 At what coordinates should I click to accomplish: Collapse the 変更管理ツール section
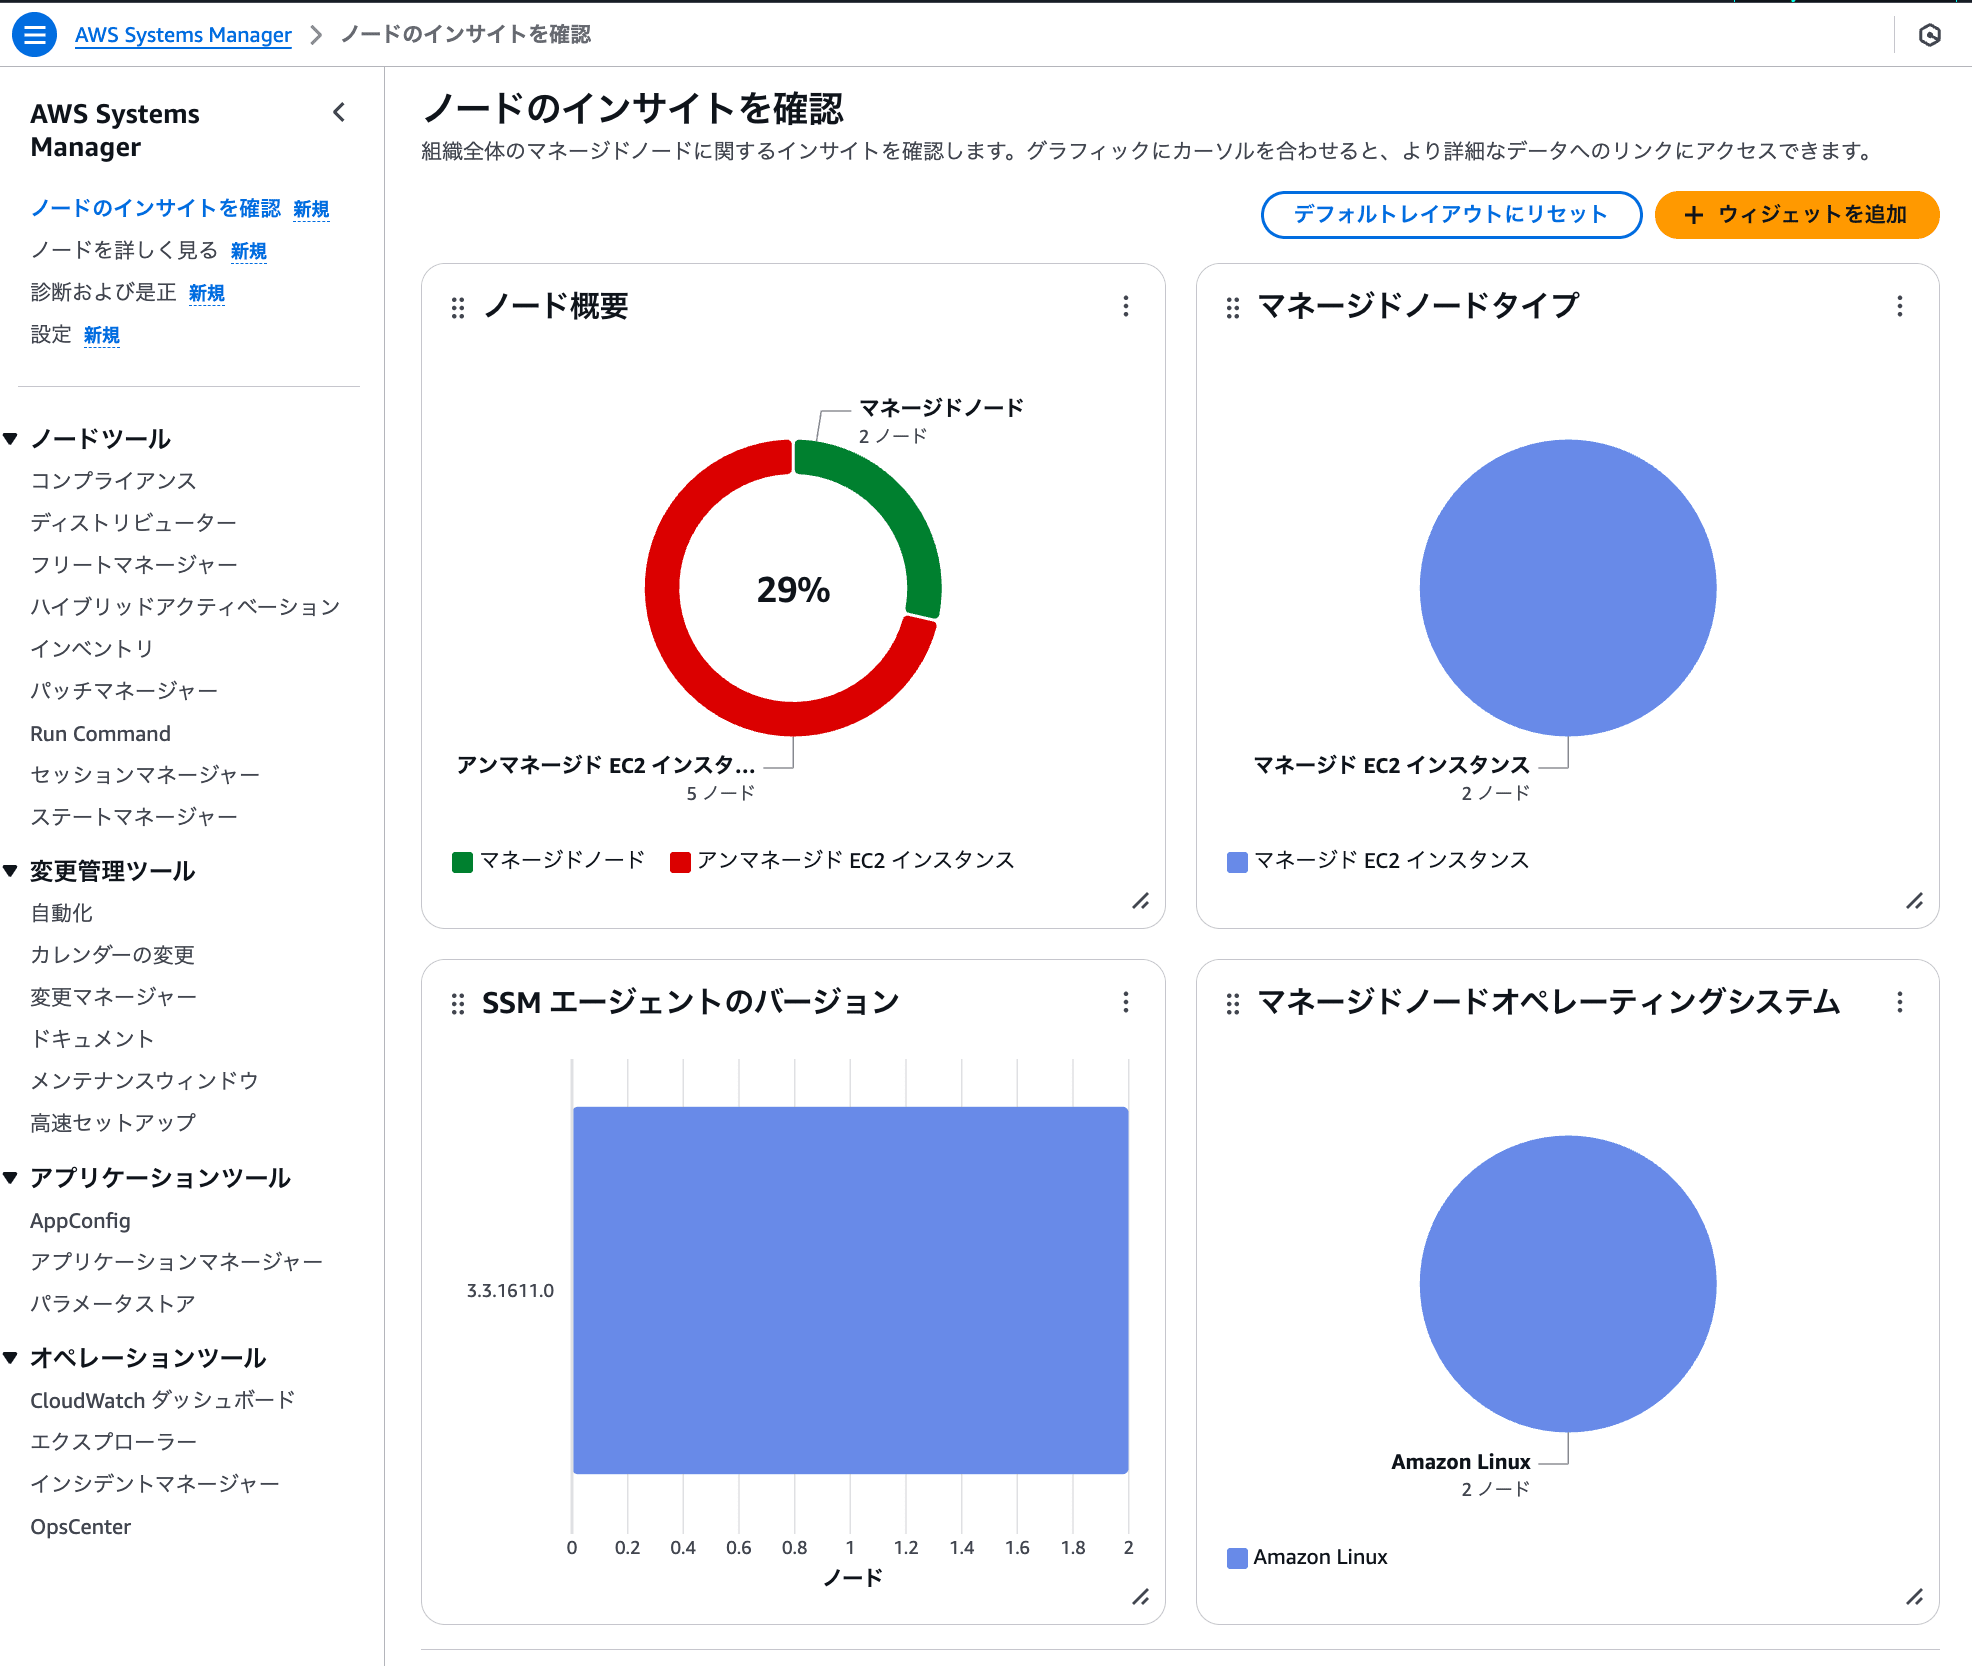pos(10,871)
